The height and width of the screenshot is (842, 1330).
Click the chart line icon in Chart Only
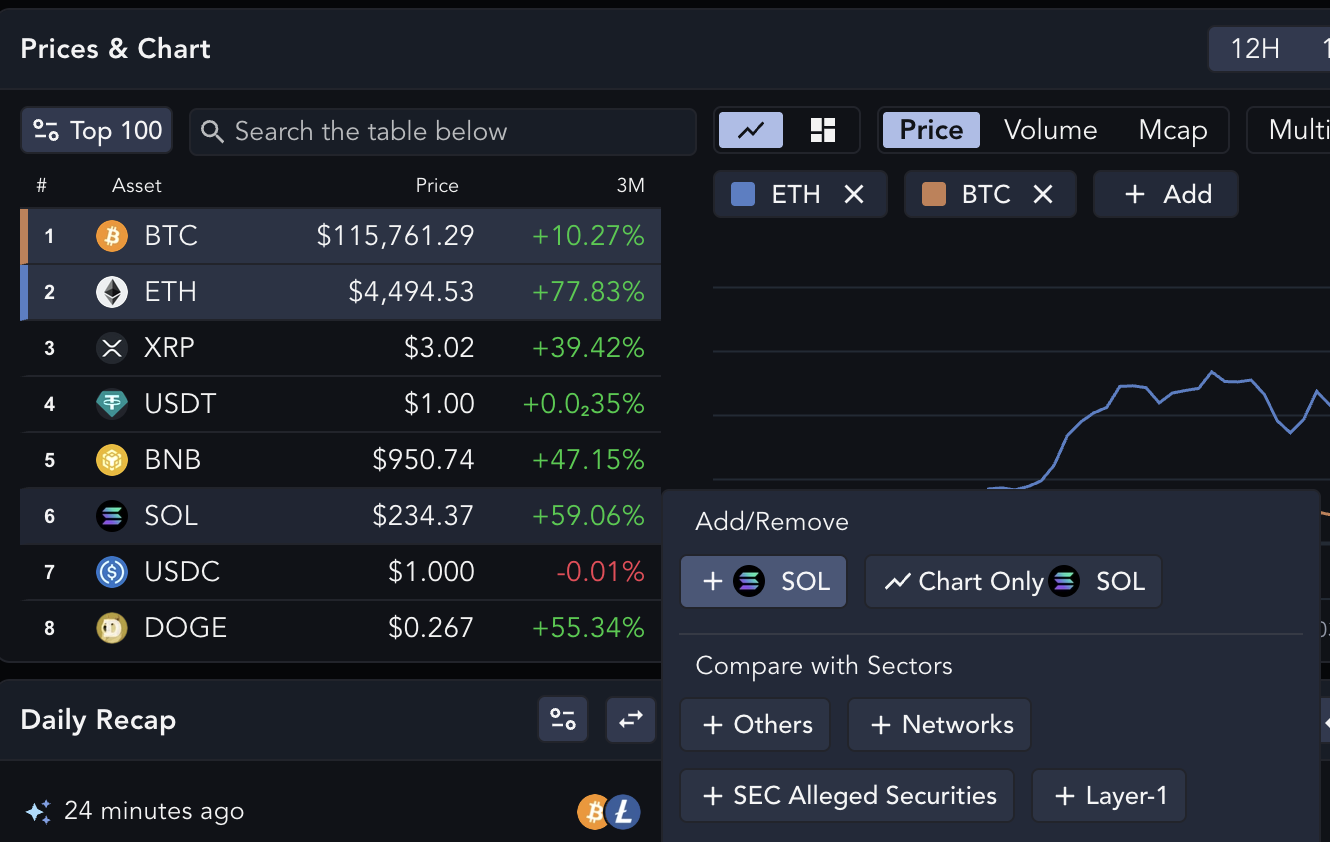(x=897, y=582)
